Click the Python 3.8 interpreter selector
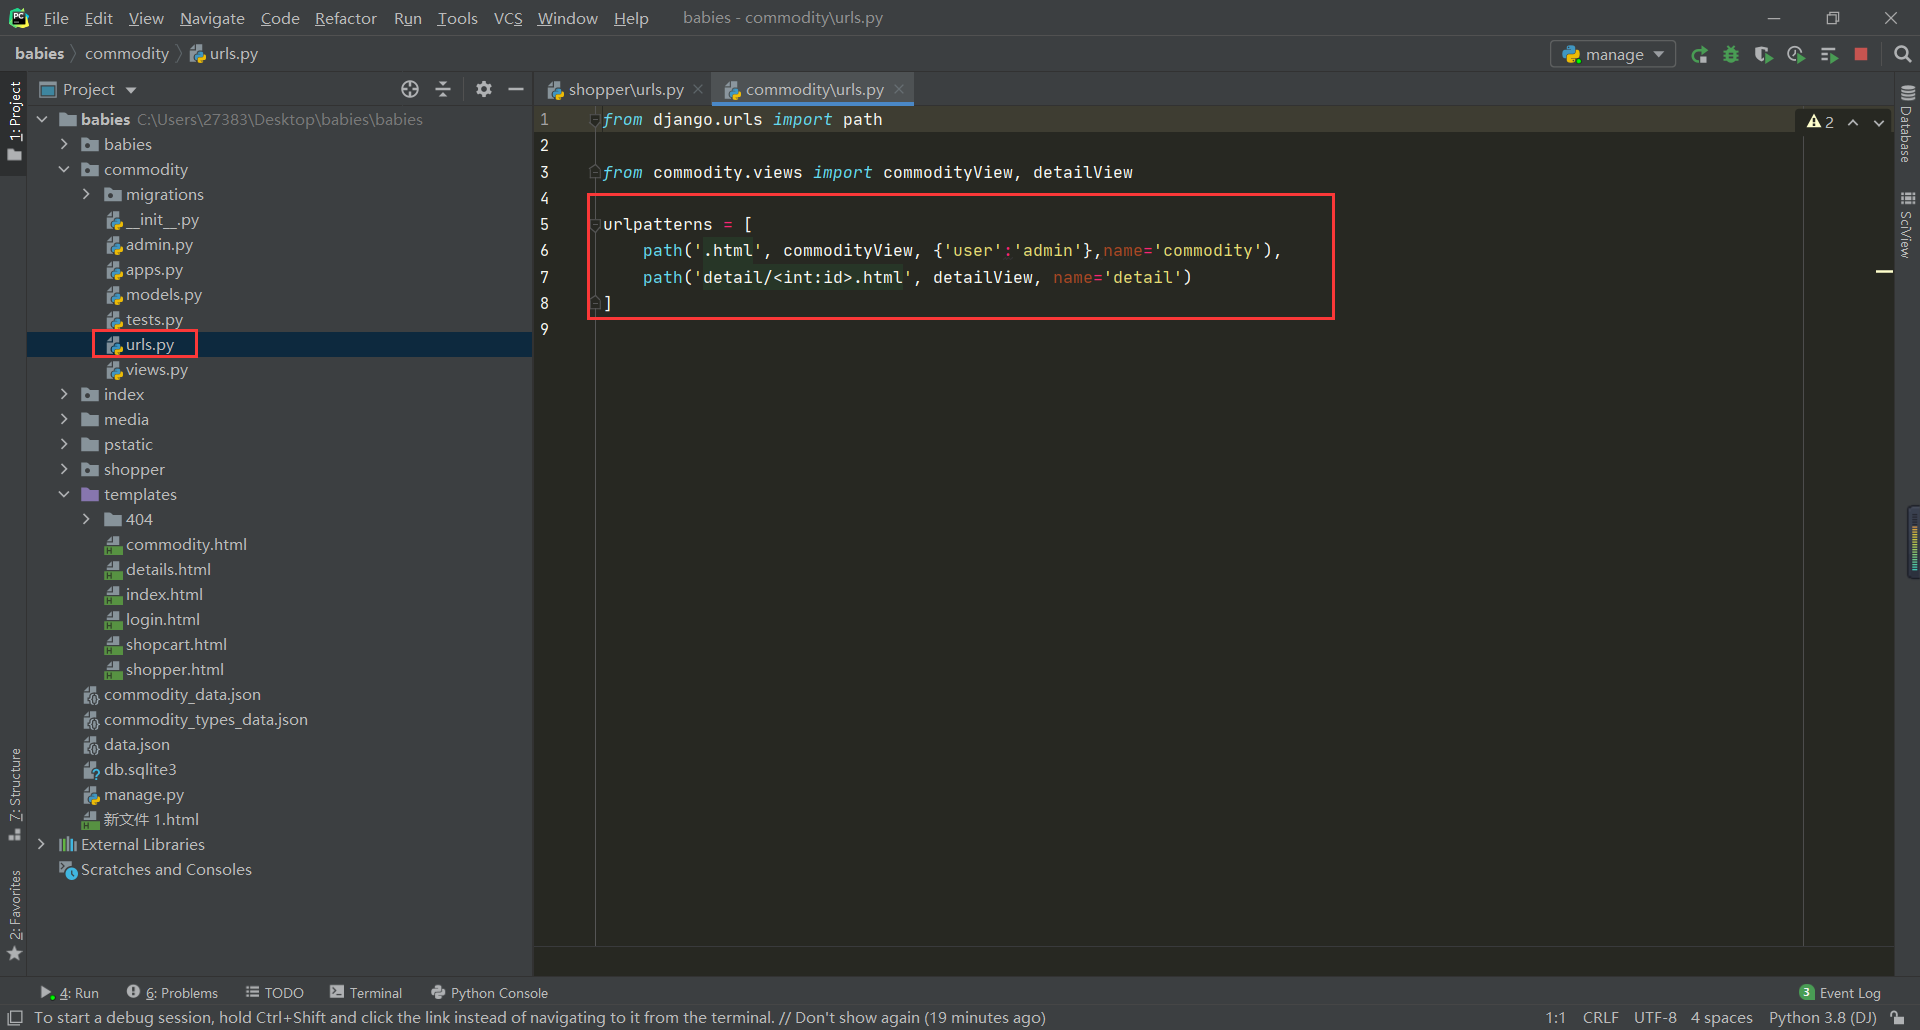This screenshot has width=1920, height=1030. click(x=1822, y=1018)
